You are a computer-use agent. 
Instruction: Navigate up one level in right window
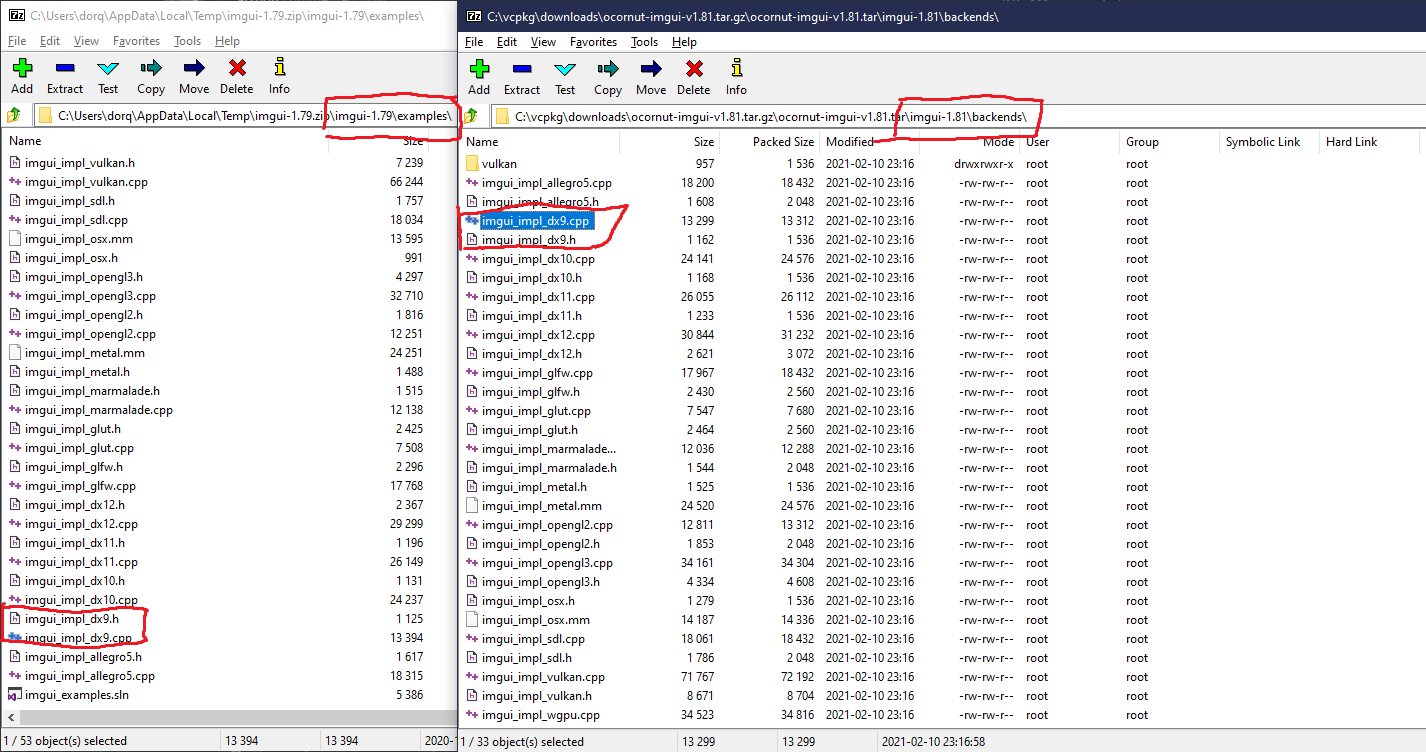click(470, 115)
